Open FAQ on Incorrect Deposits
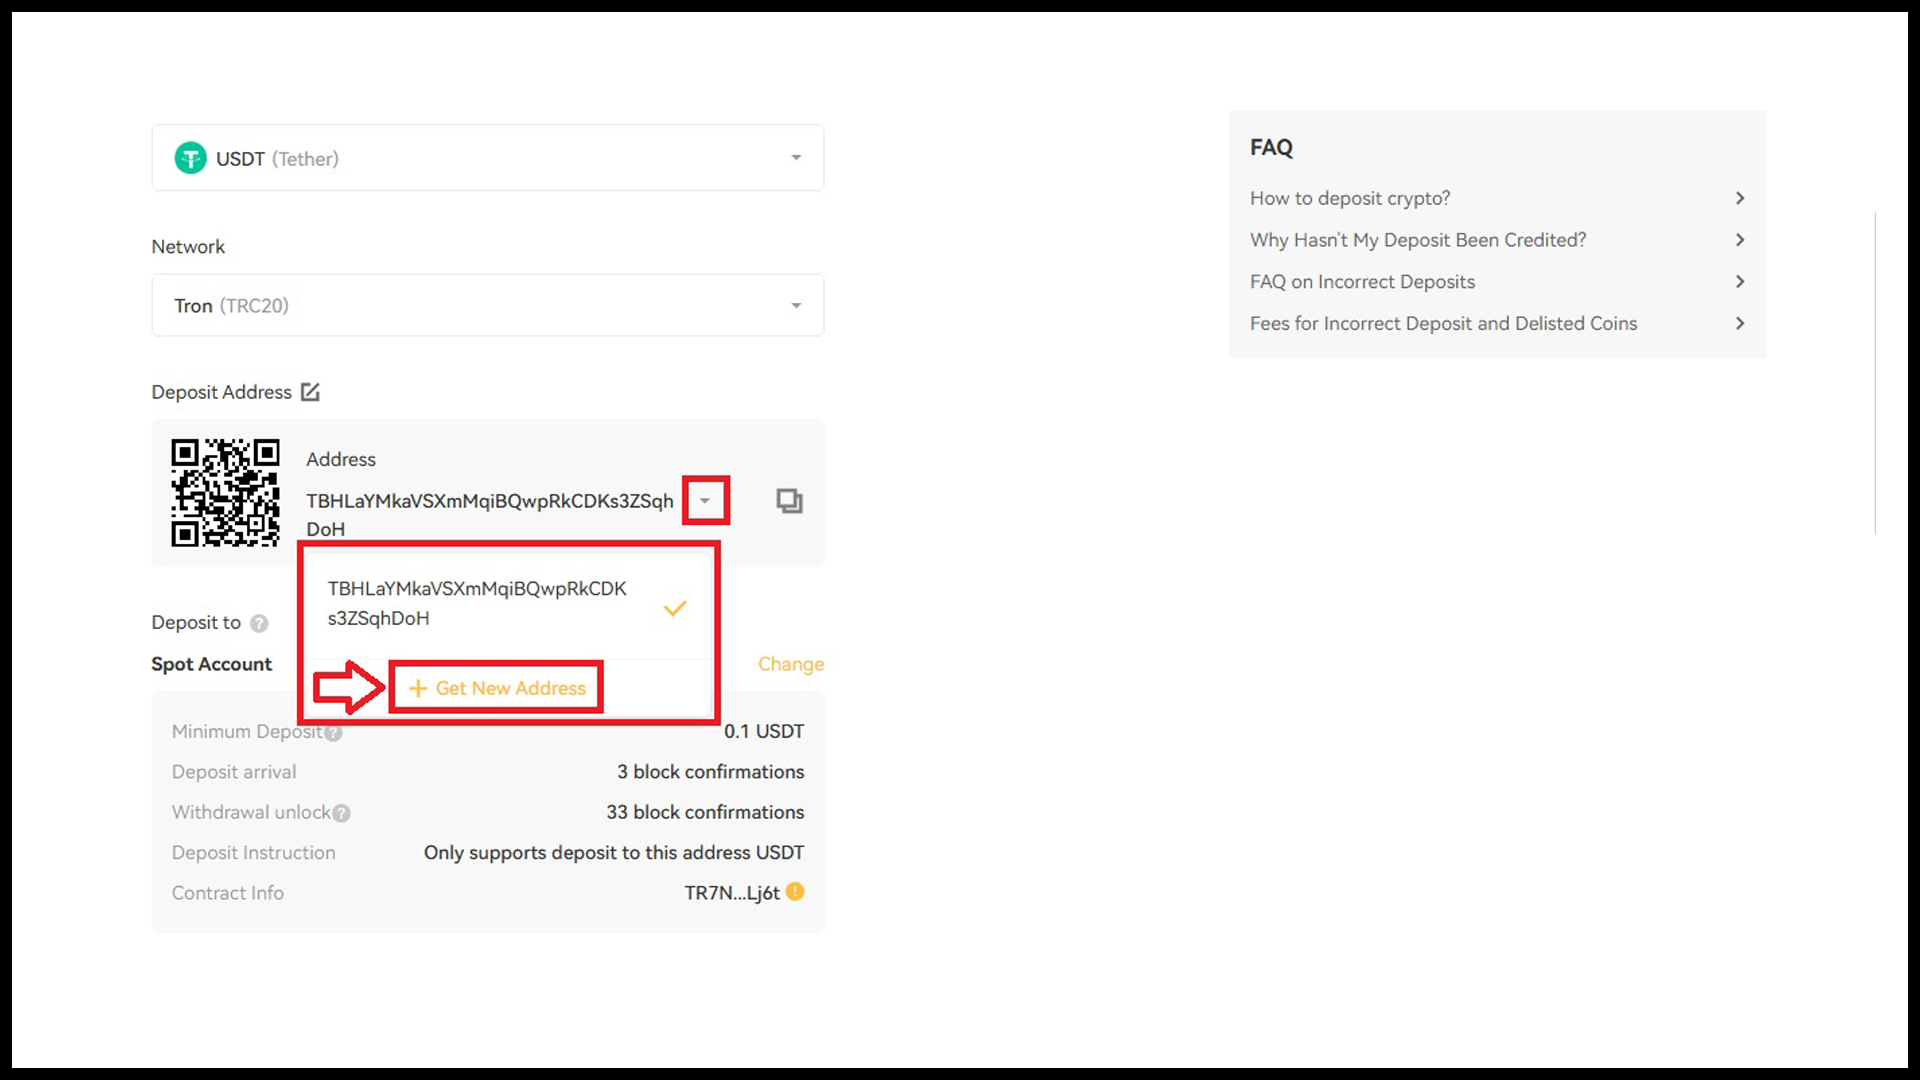This screenshot has height=1080, width=1920. click(x=1497, y=282)
